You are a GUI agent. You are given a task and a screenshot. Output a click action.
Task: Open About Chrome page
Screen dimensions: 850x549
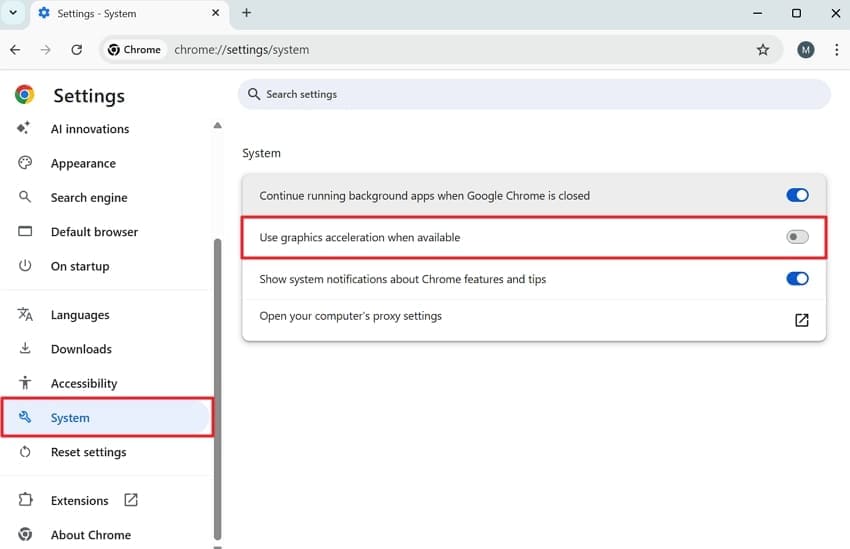tap(91, 535)
